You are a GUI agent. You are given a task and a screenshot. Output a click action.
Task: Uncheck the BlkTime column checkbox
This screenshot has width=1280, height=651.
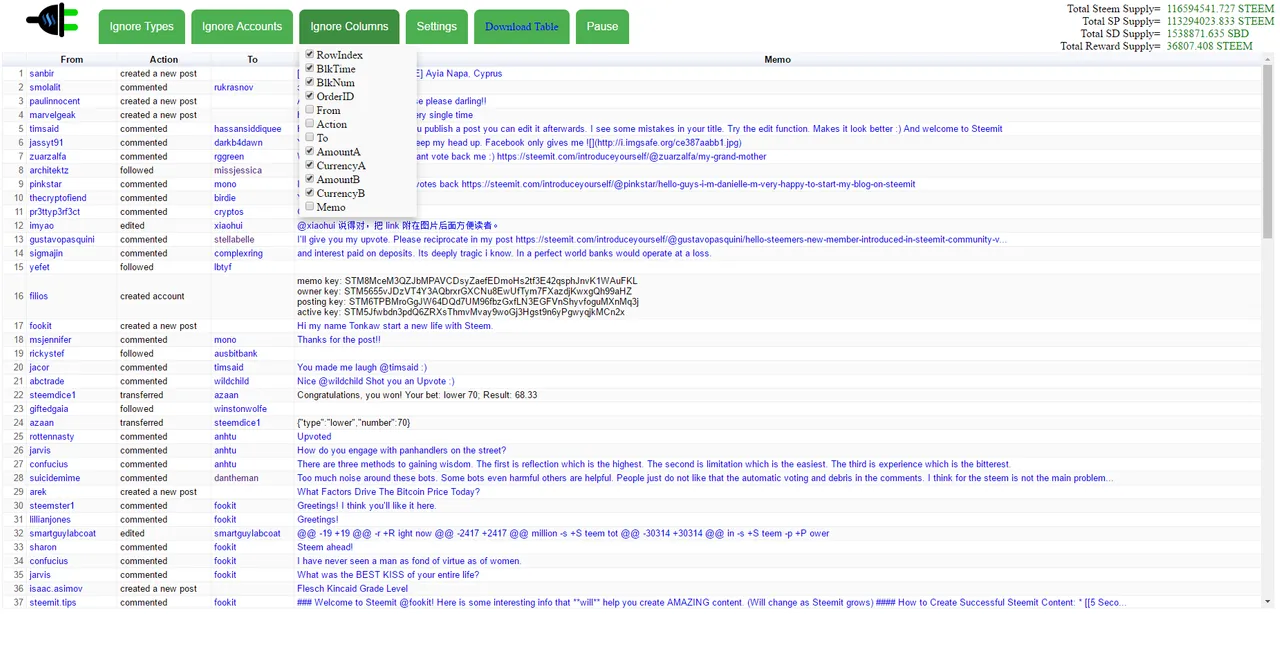point(310,69)
